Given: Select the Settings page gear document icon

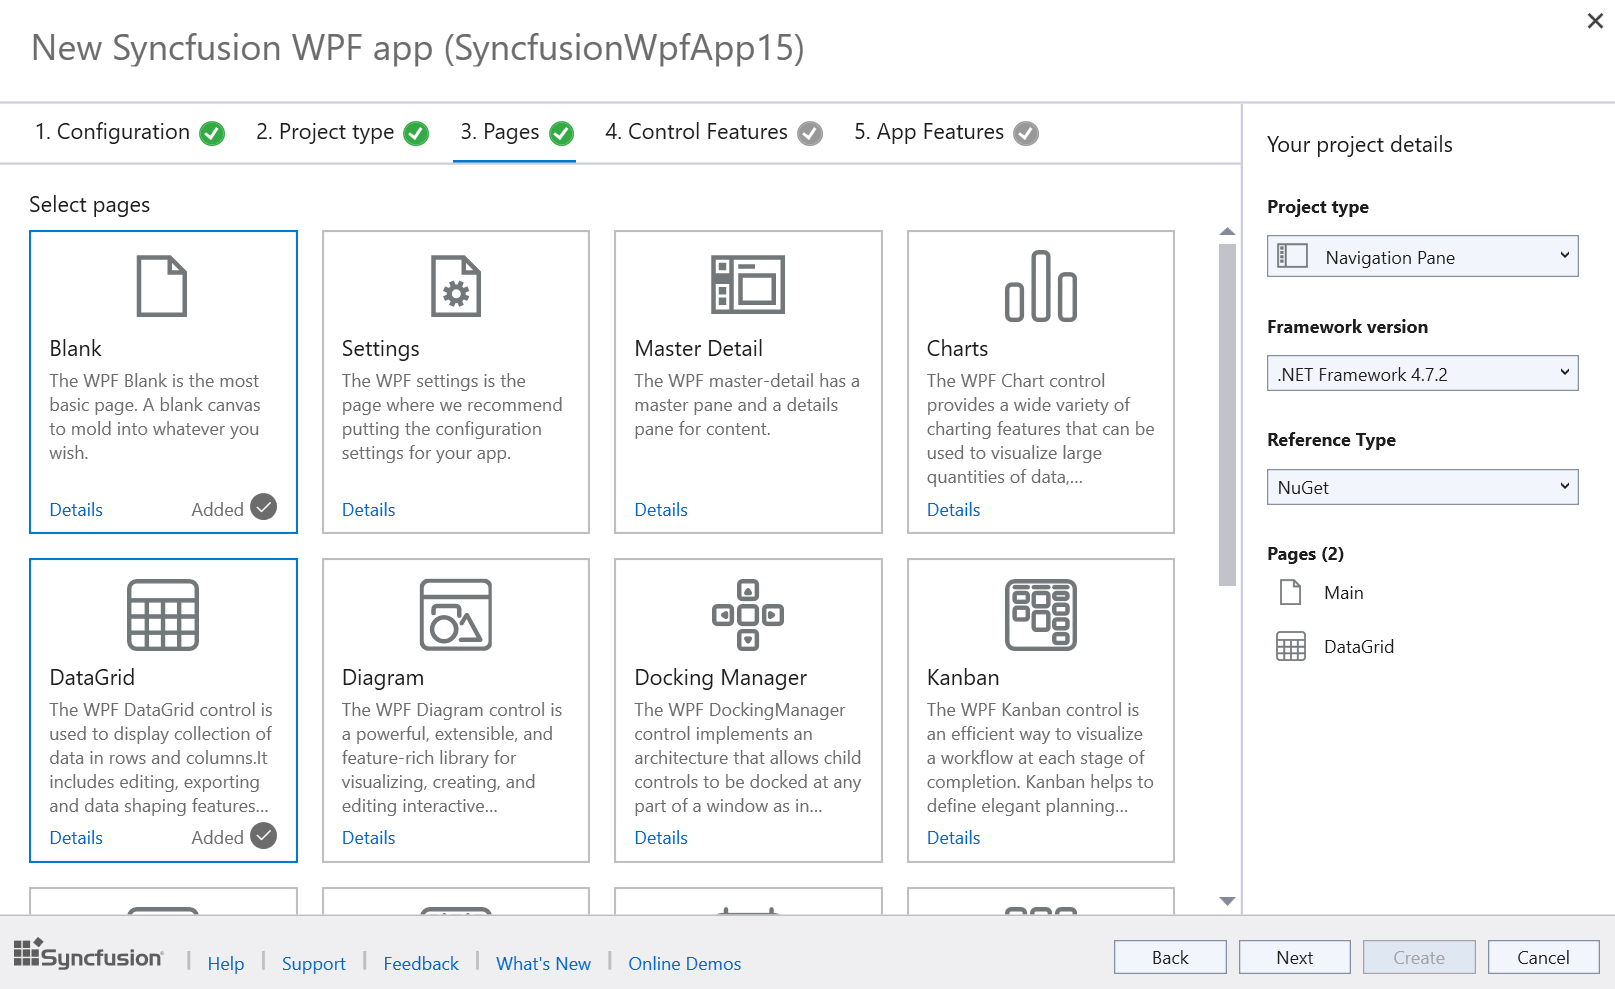Looking at the screenshot, I should pos(455,286).
